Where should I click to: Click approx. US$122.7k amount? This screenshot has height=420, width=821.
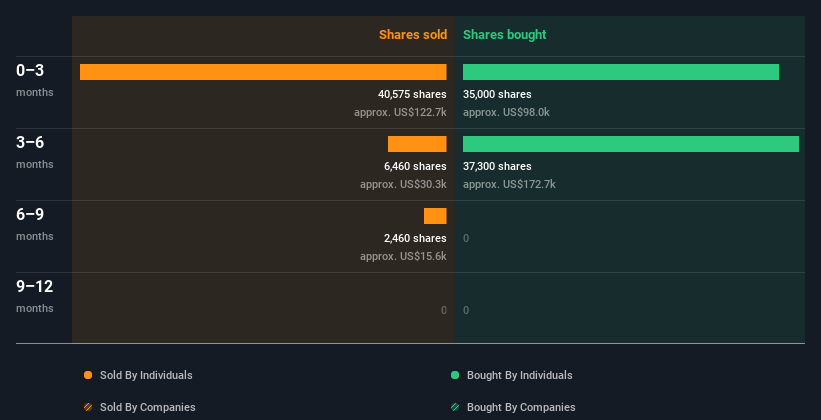point(400,113)
